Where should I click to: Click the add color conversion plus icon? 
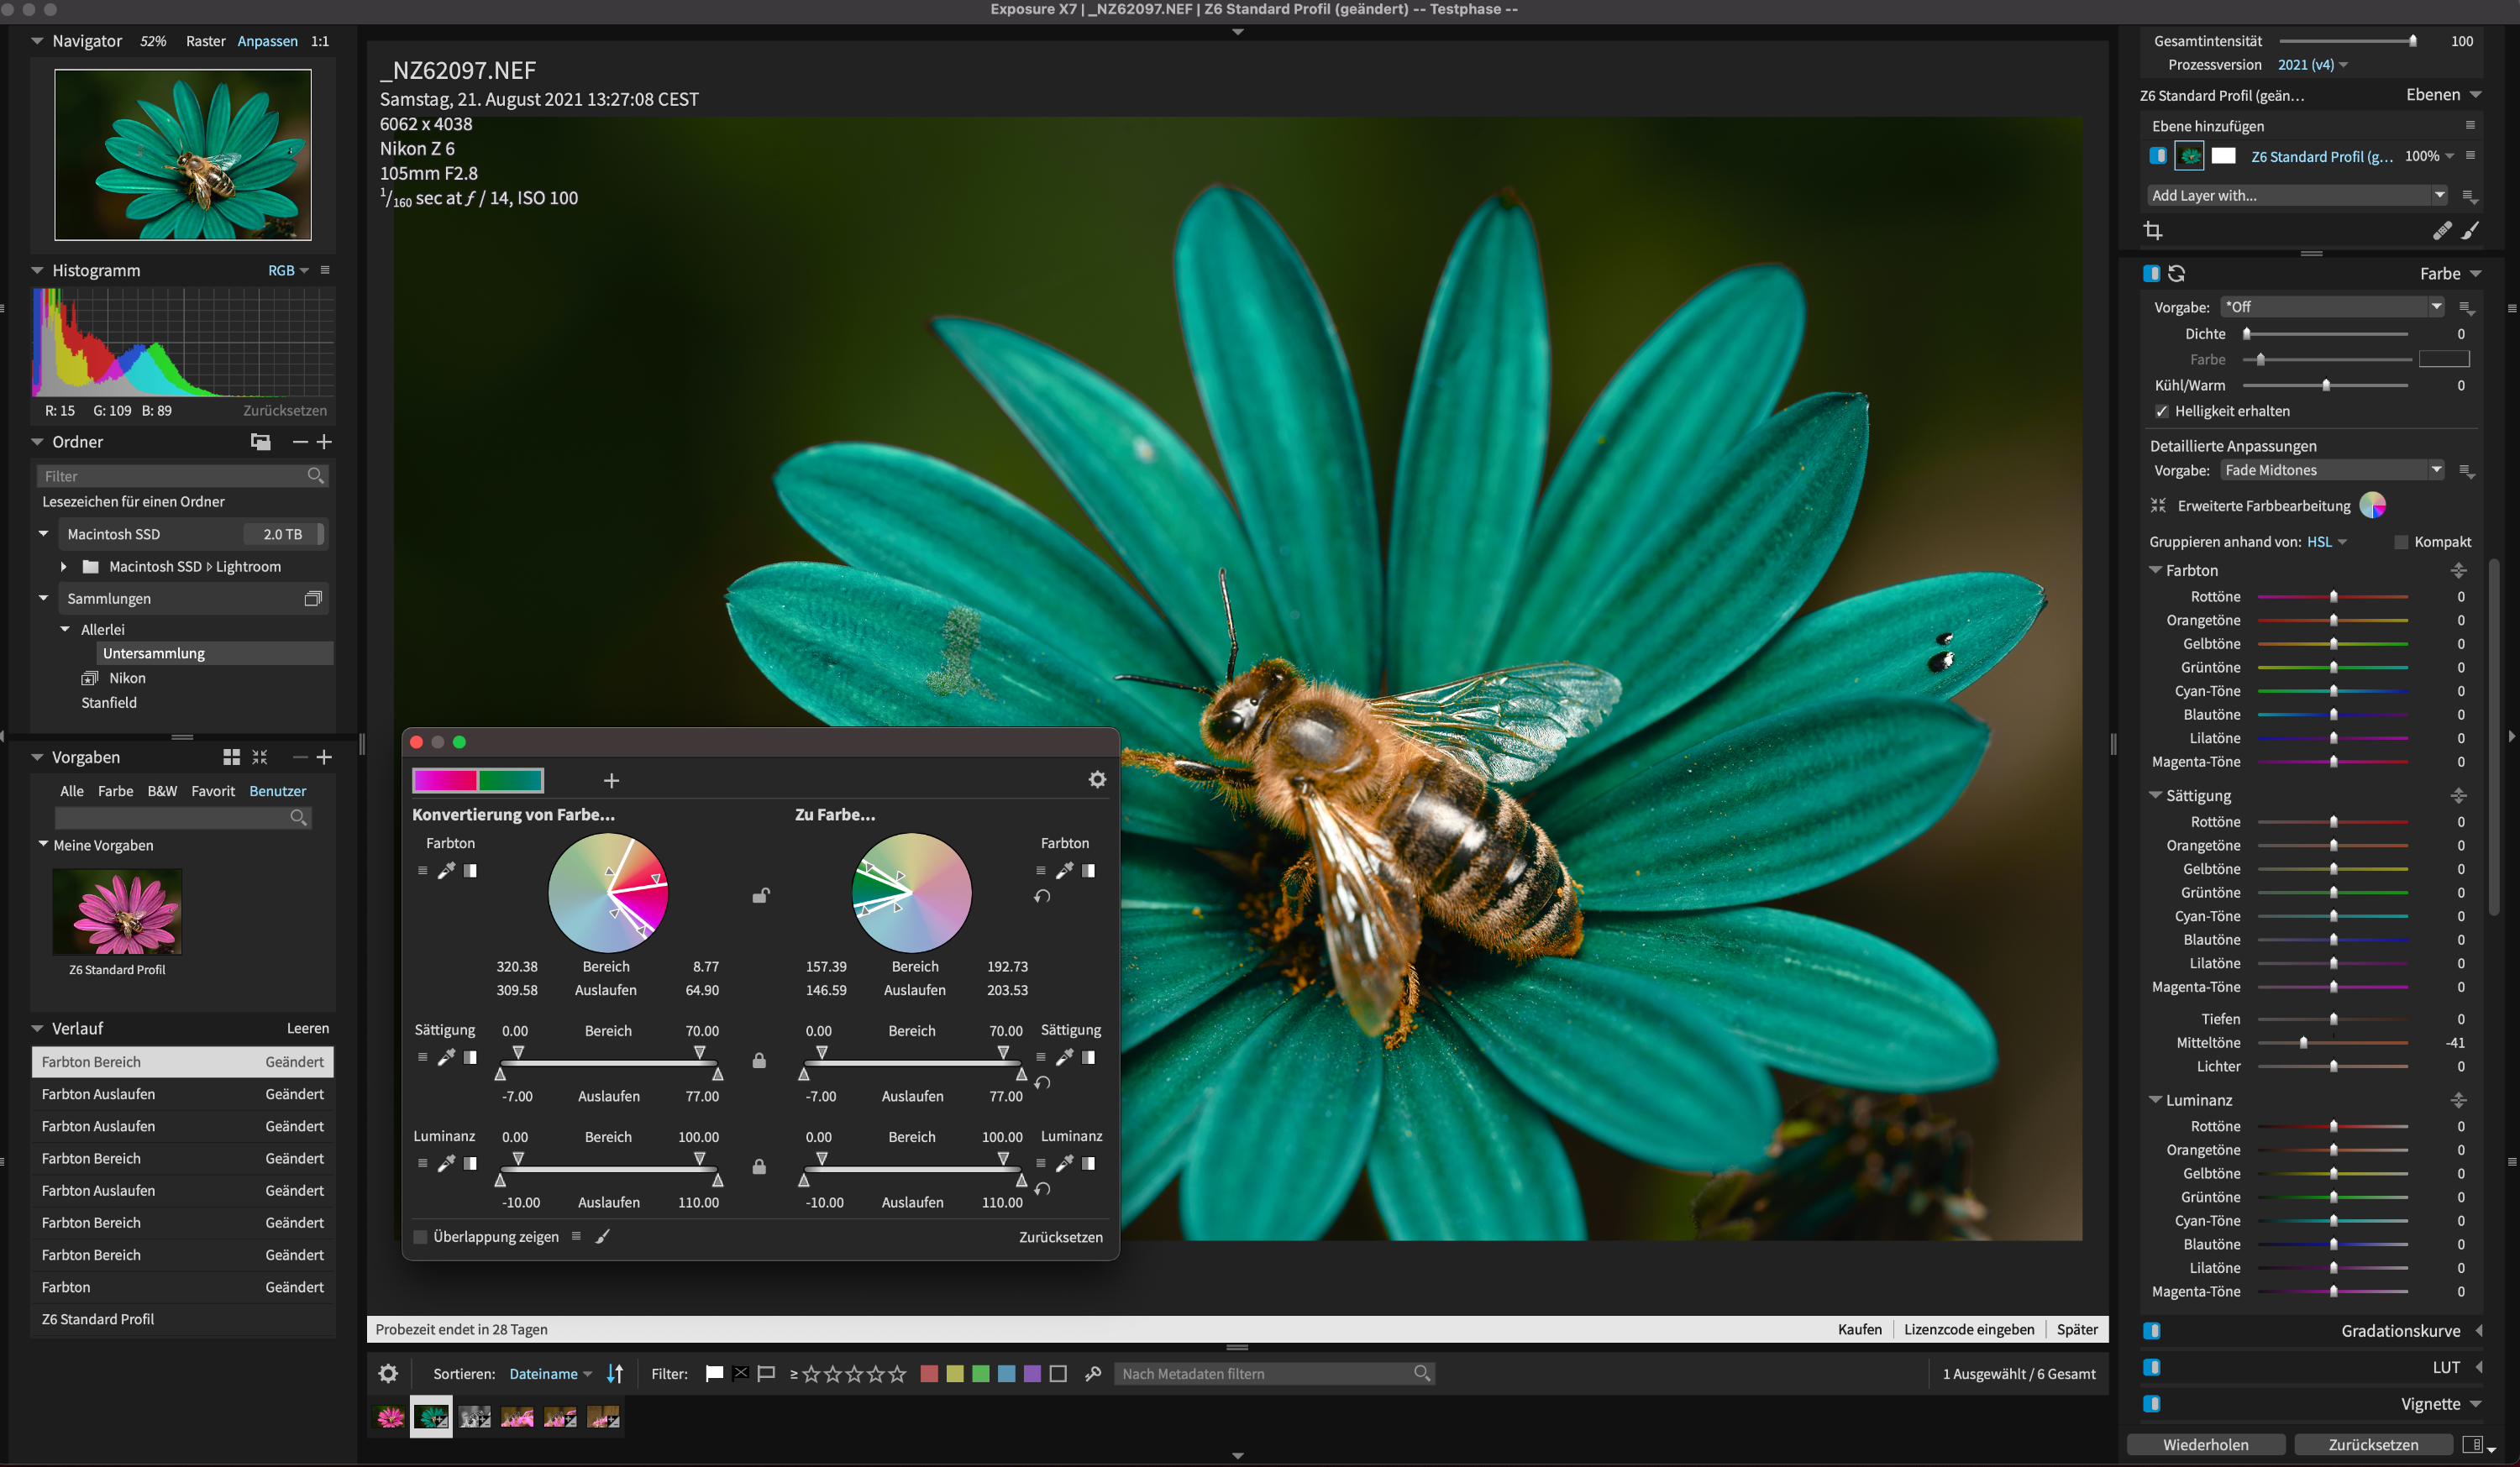tap(611, 780)
